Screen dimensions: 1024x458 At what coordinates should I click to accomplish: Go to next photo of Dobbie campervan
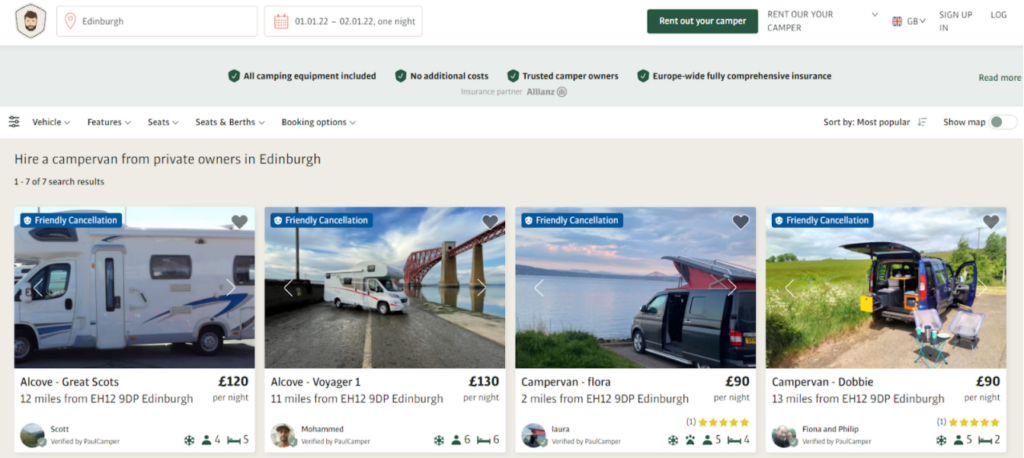point(981,288)
